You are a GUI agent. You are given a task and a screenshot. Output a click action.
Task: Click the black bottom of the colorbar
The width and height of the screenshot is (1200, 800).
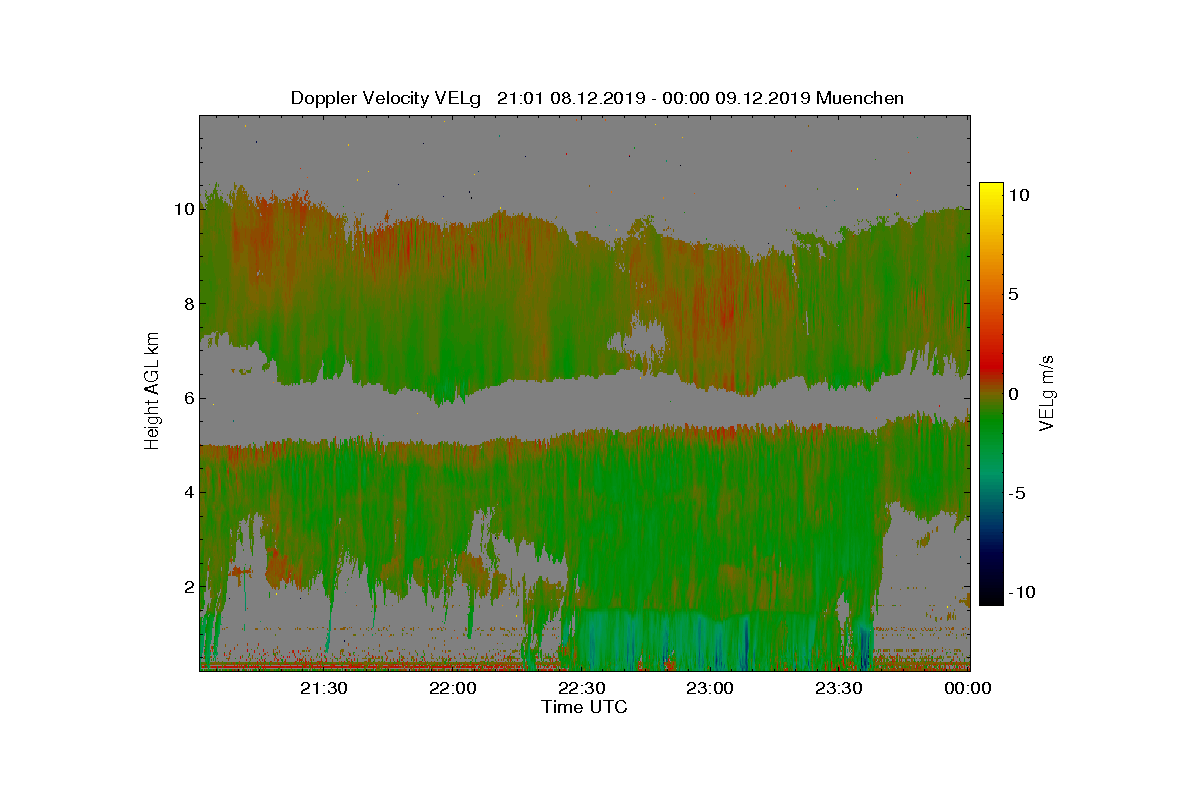click(990, 596)
